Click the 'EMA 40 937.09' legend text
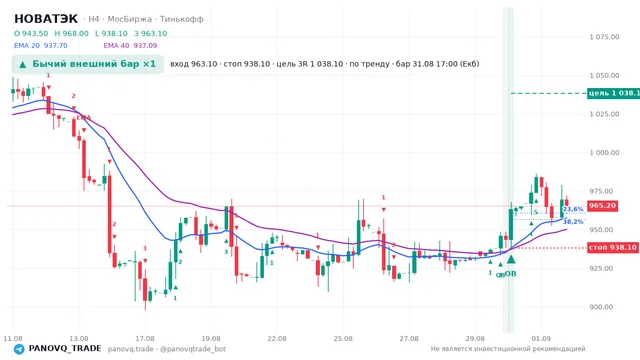 (x=130, y=46)
